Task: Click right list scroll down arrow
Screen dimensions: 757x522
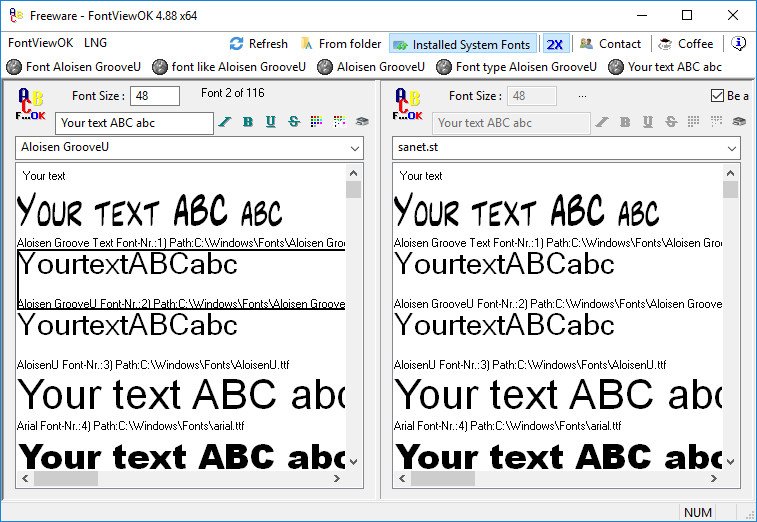Action: coord(730,462)
